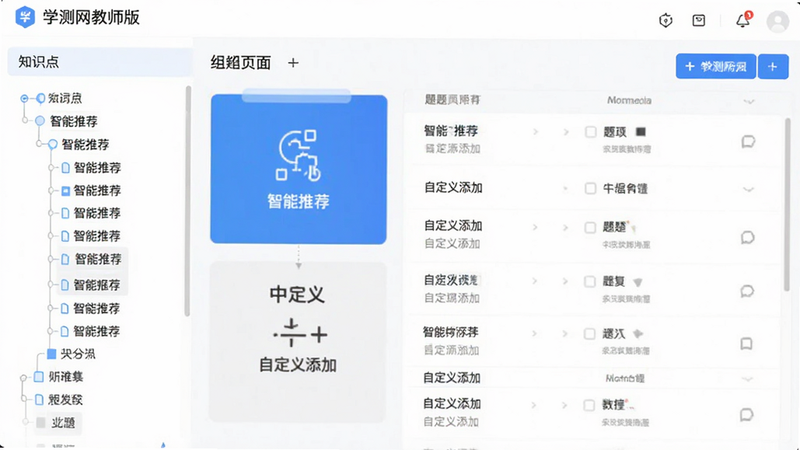Click the document icon beside 矩发筱
The height and width of the screenshot is (450, 800).
(x=39, y=399)
